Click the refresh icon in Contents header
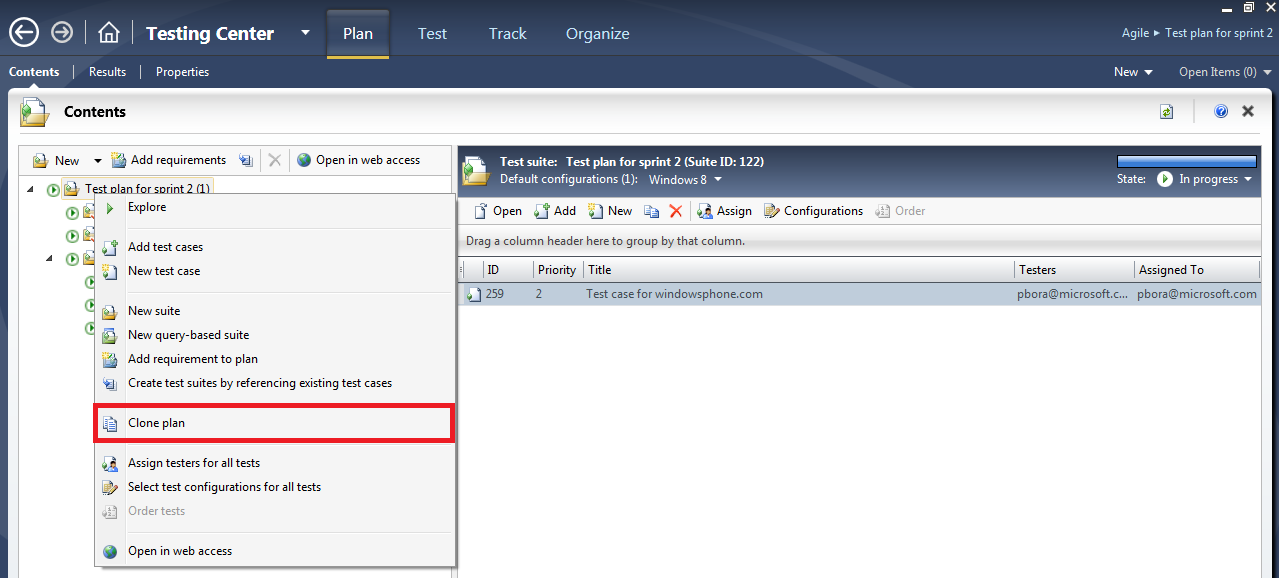1280x578 pixels. [1167, 112]
